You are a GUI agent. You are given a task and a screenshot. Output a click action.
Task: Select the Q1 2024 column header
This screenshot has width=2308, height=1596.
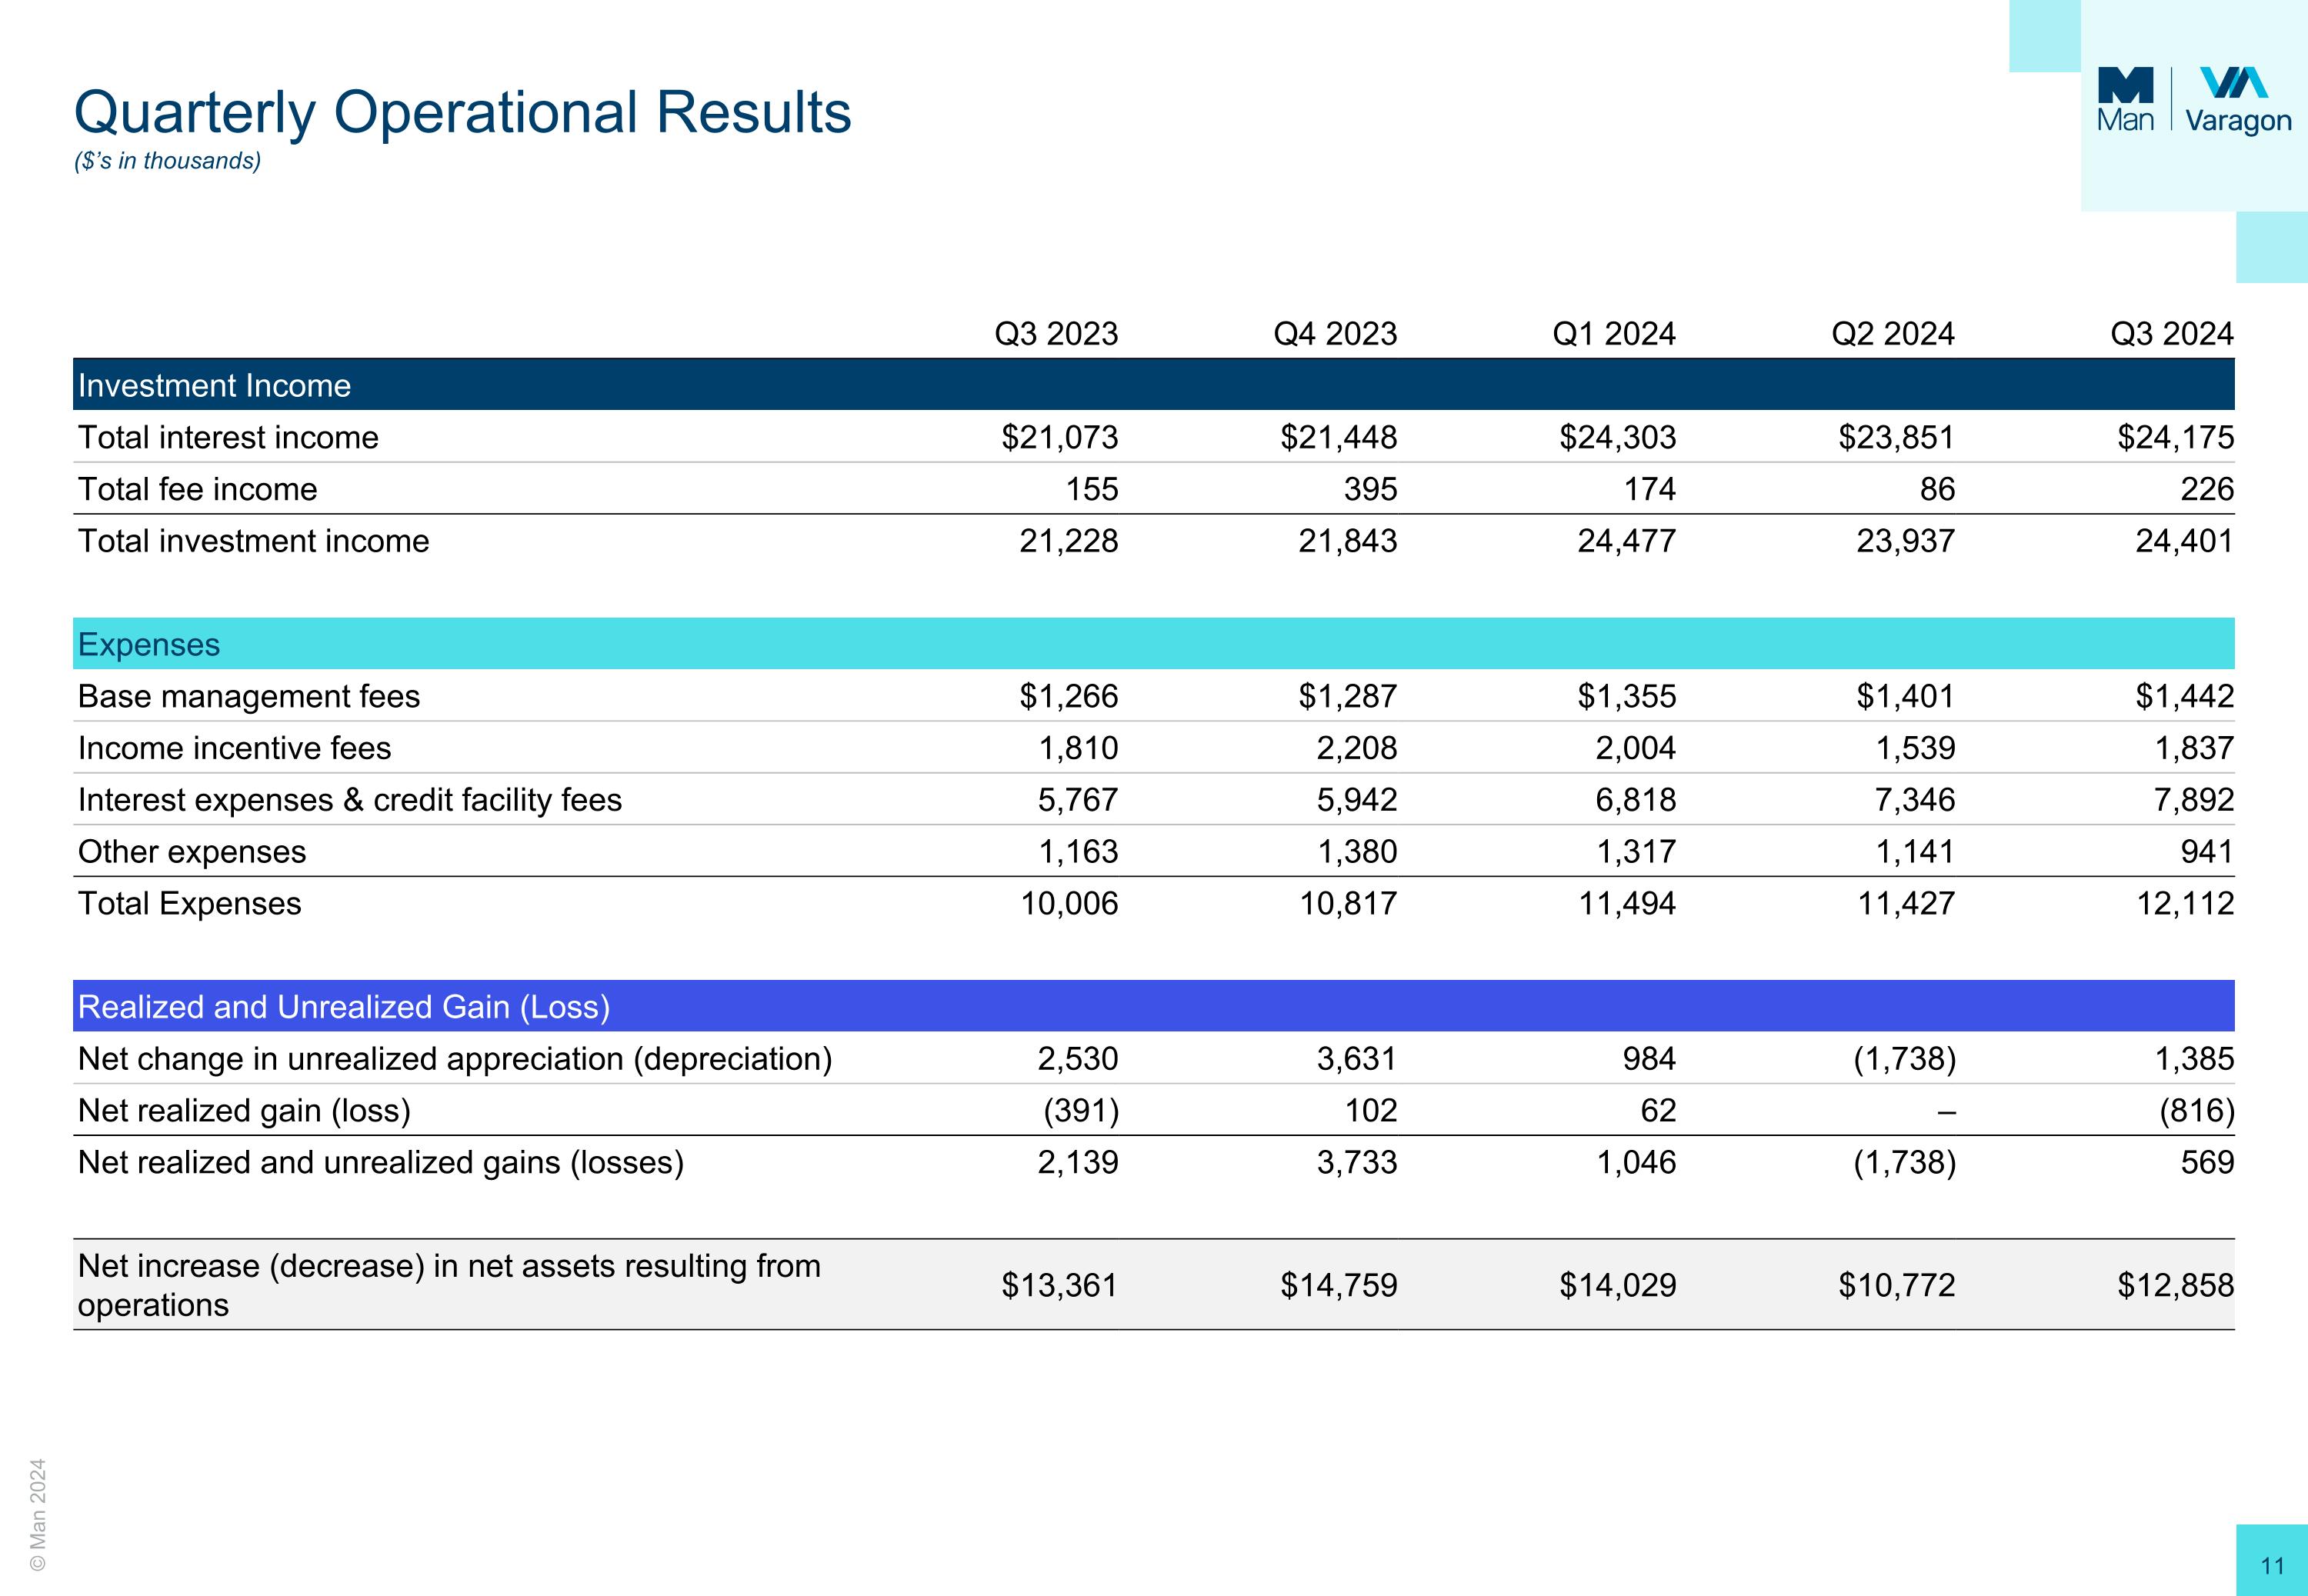(1614, 333)
